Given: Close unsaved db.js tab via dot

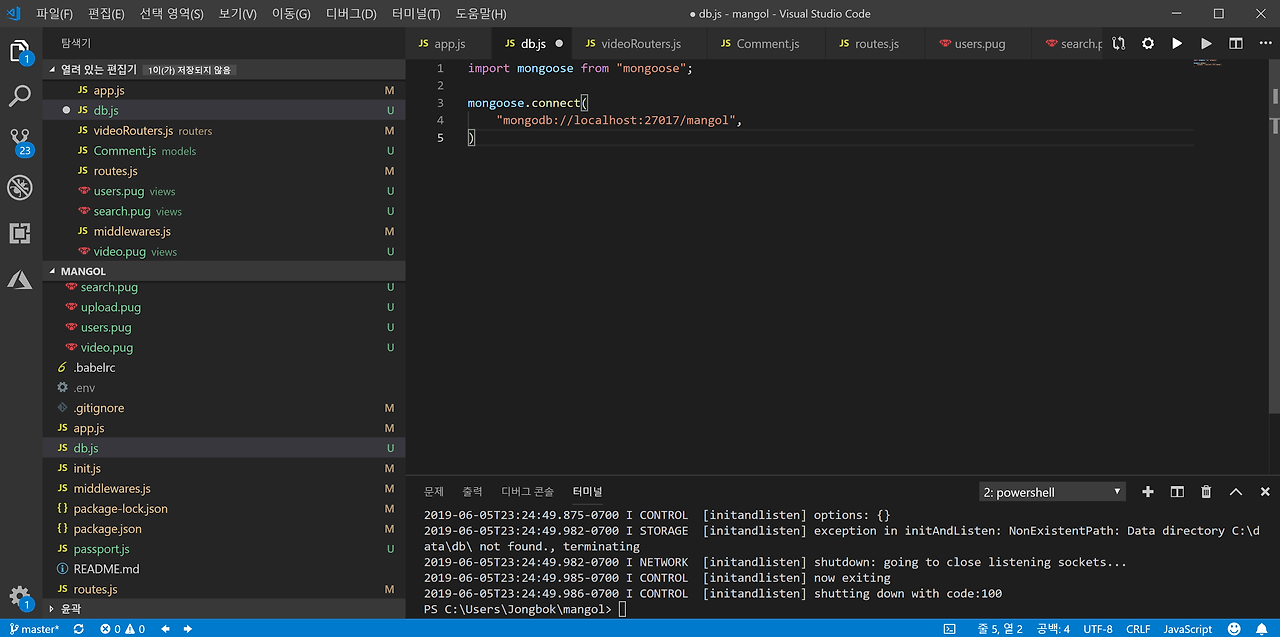Looking at the screenshot, I should pos(559,44).
